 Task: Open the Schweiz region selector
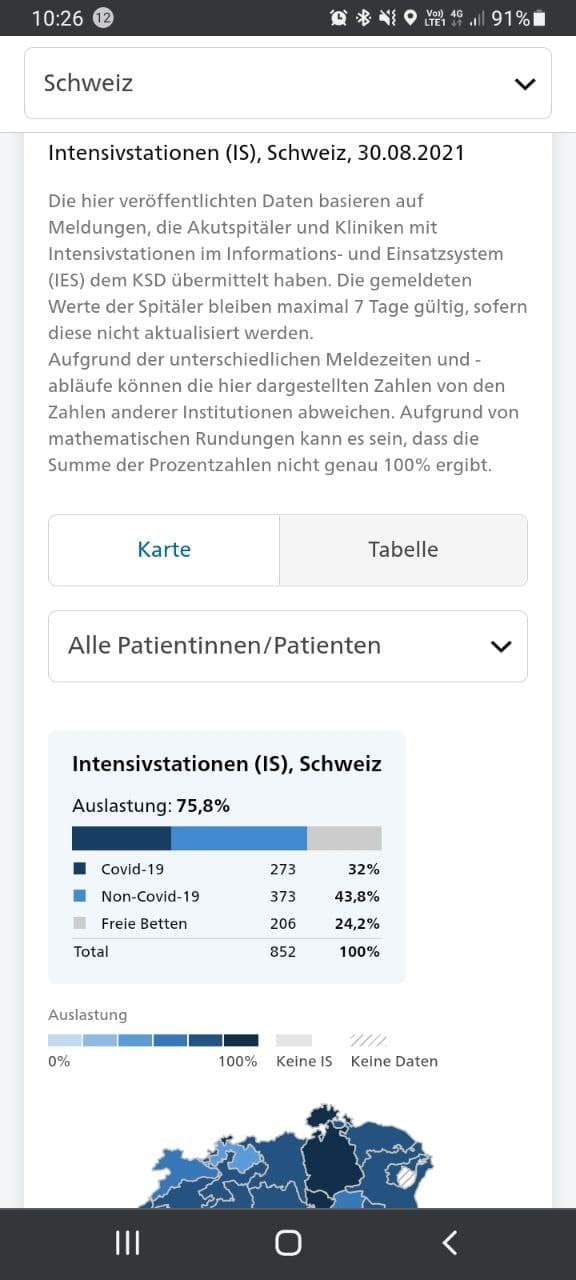coord(287,83)
